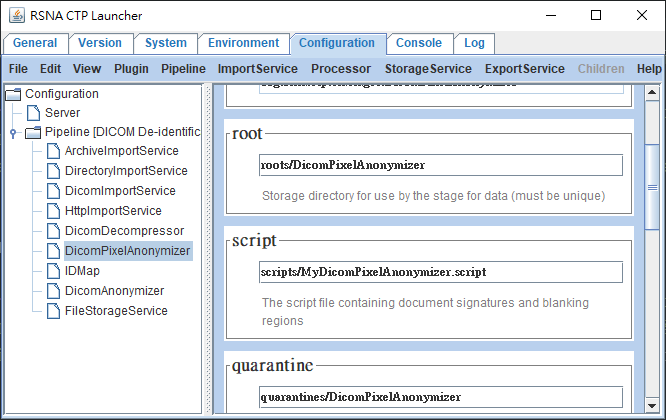Open the View menu
666x420 pixels.
click(87, 69)
